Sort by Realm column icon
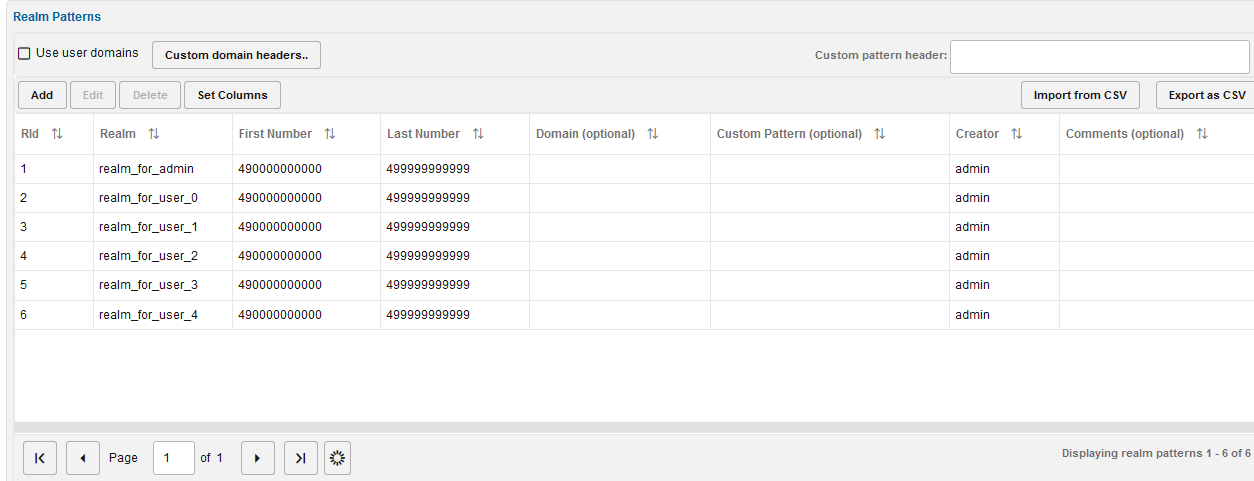This screenshot has height=481, width=1254. (x=154, y=134)
